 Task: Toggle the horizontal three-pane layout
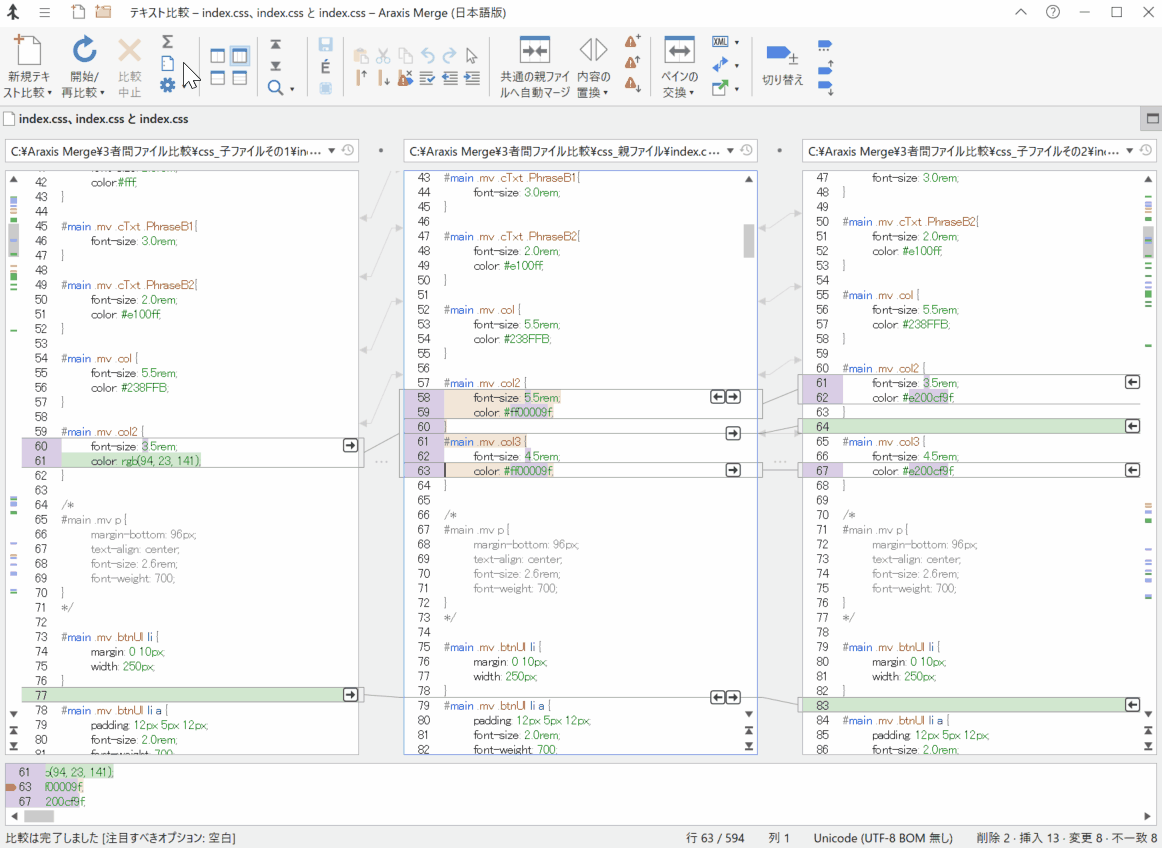point(239,78)
